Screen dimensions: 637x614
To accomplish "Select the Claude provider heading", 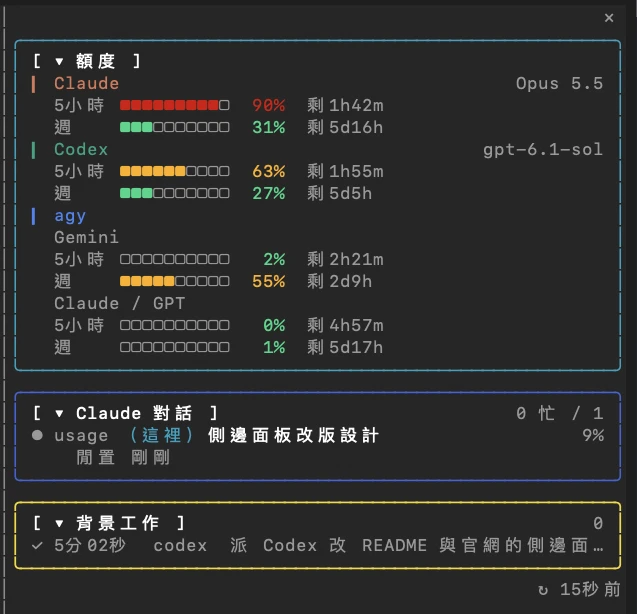I will (x=87, y=83).
